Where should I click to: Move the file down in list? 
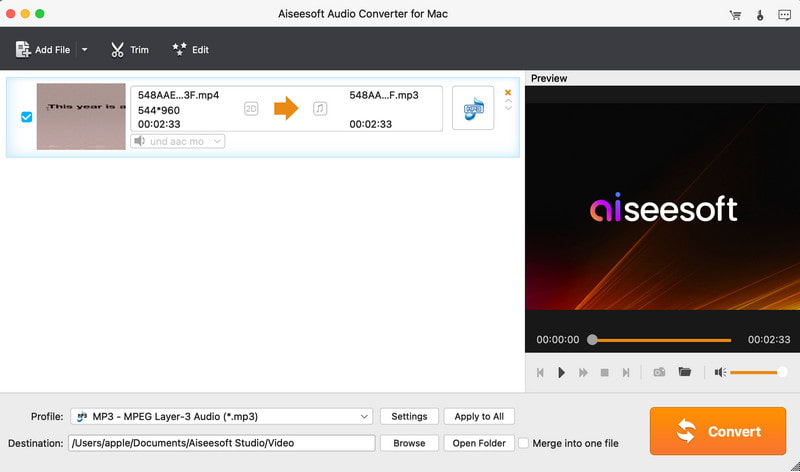508,108
